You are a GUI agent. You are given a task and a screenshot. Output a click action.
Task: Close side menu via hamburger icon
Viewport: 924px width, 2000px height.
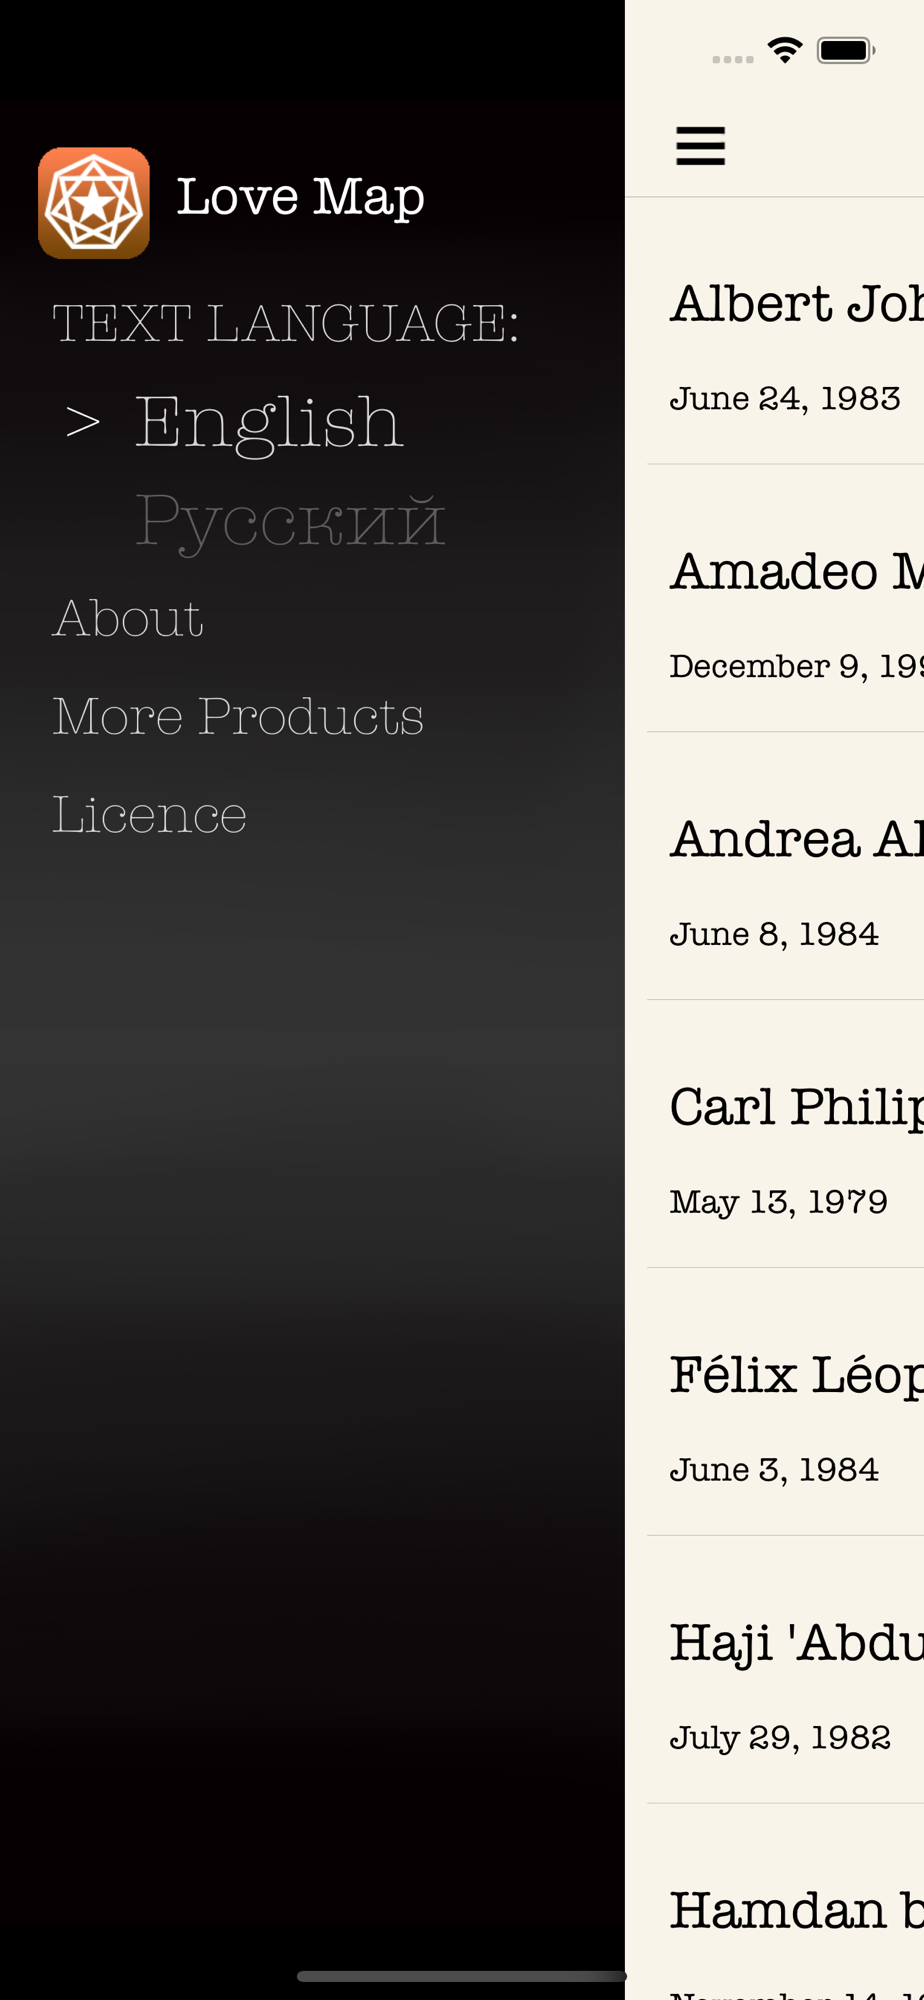tap(700, 146)
